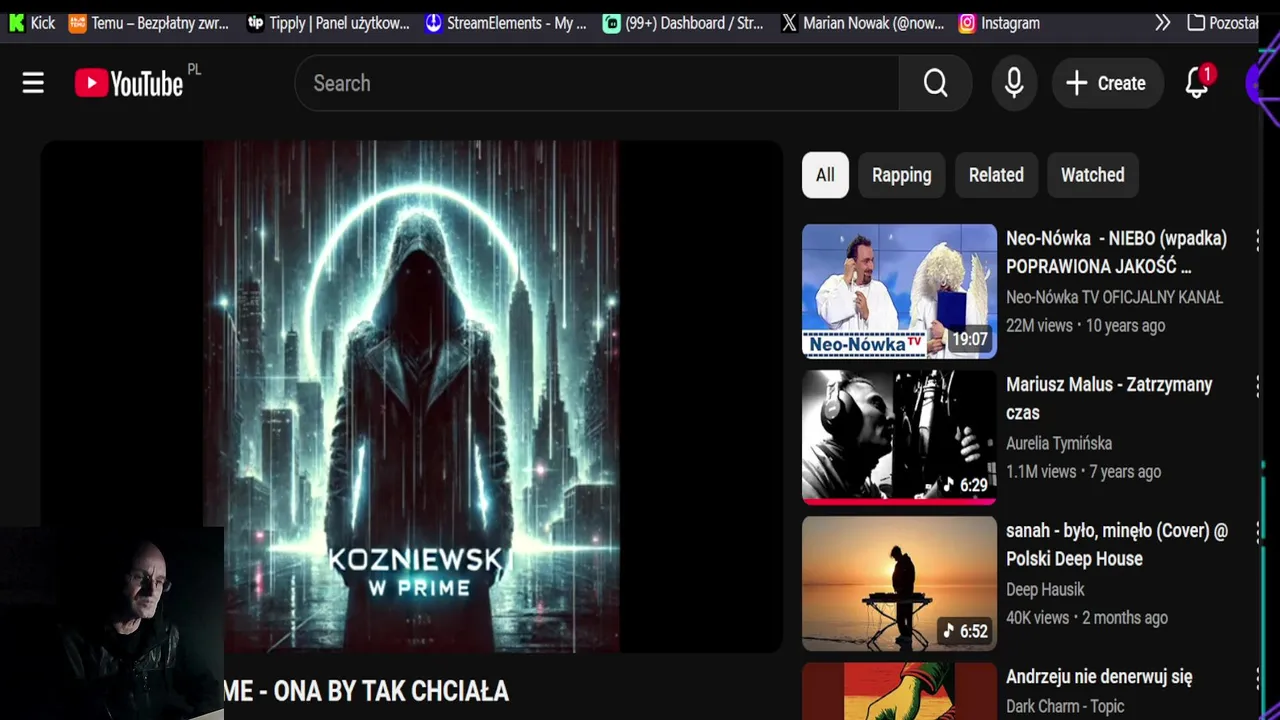Viewport: 1280px width, 720px height.
Task: Open the Instagram bookmark
Action: [999, 23]
